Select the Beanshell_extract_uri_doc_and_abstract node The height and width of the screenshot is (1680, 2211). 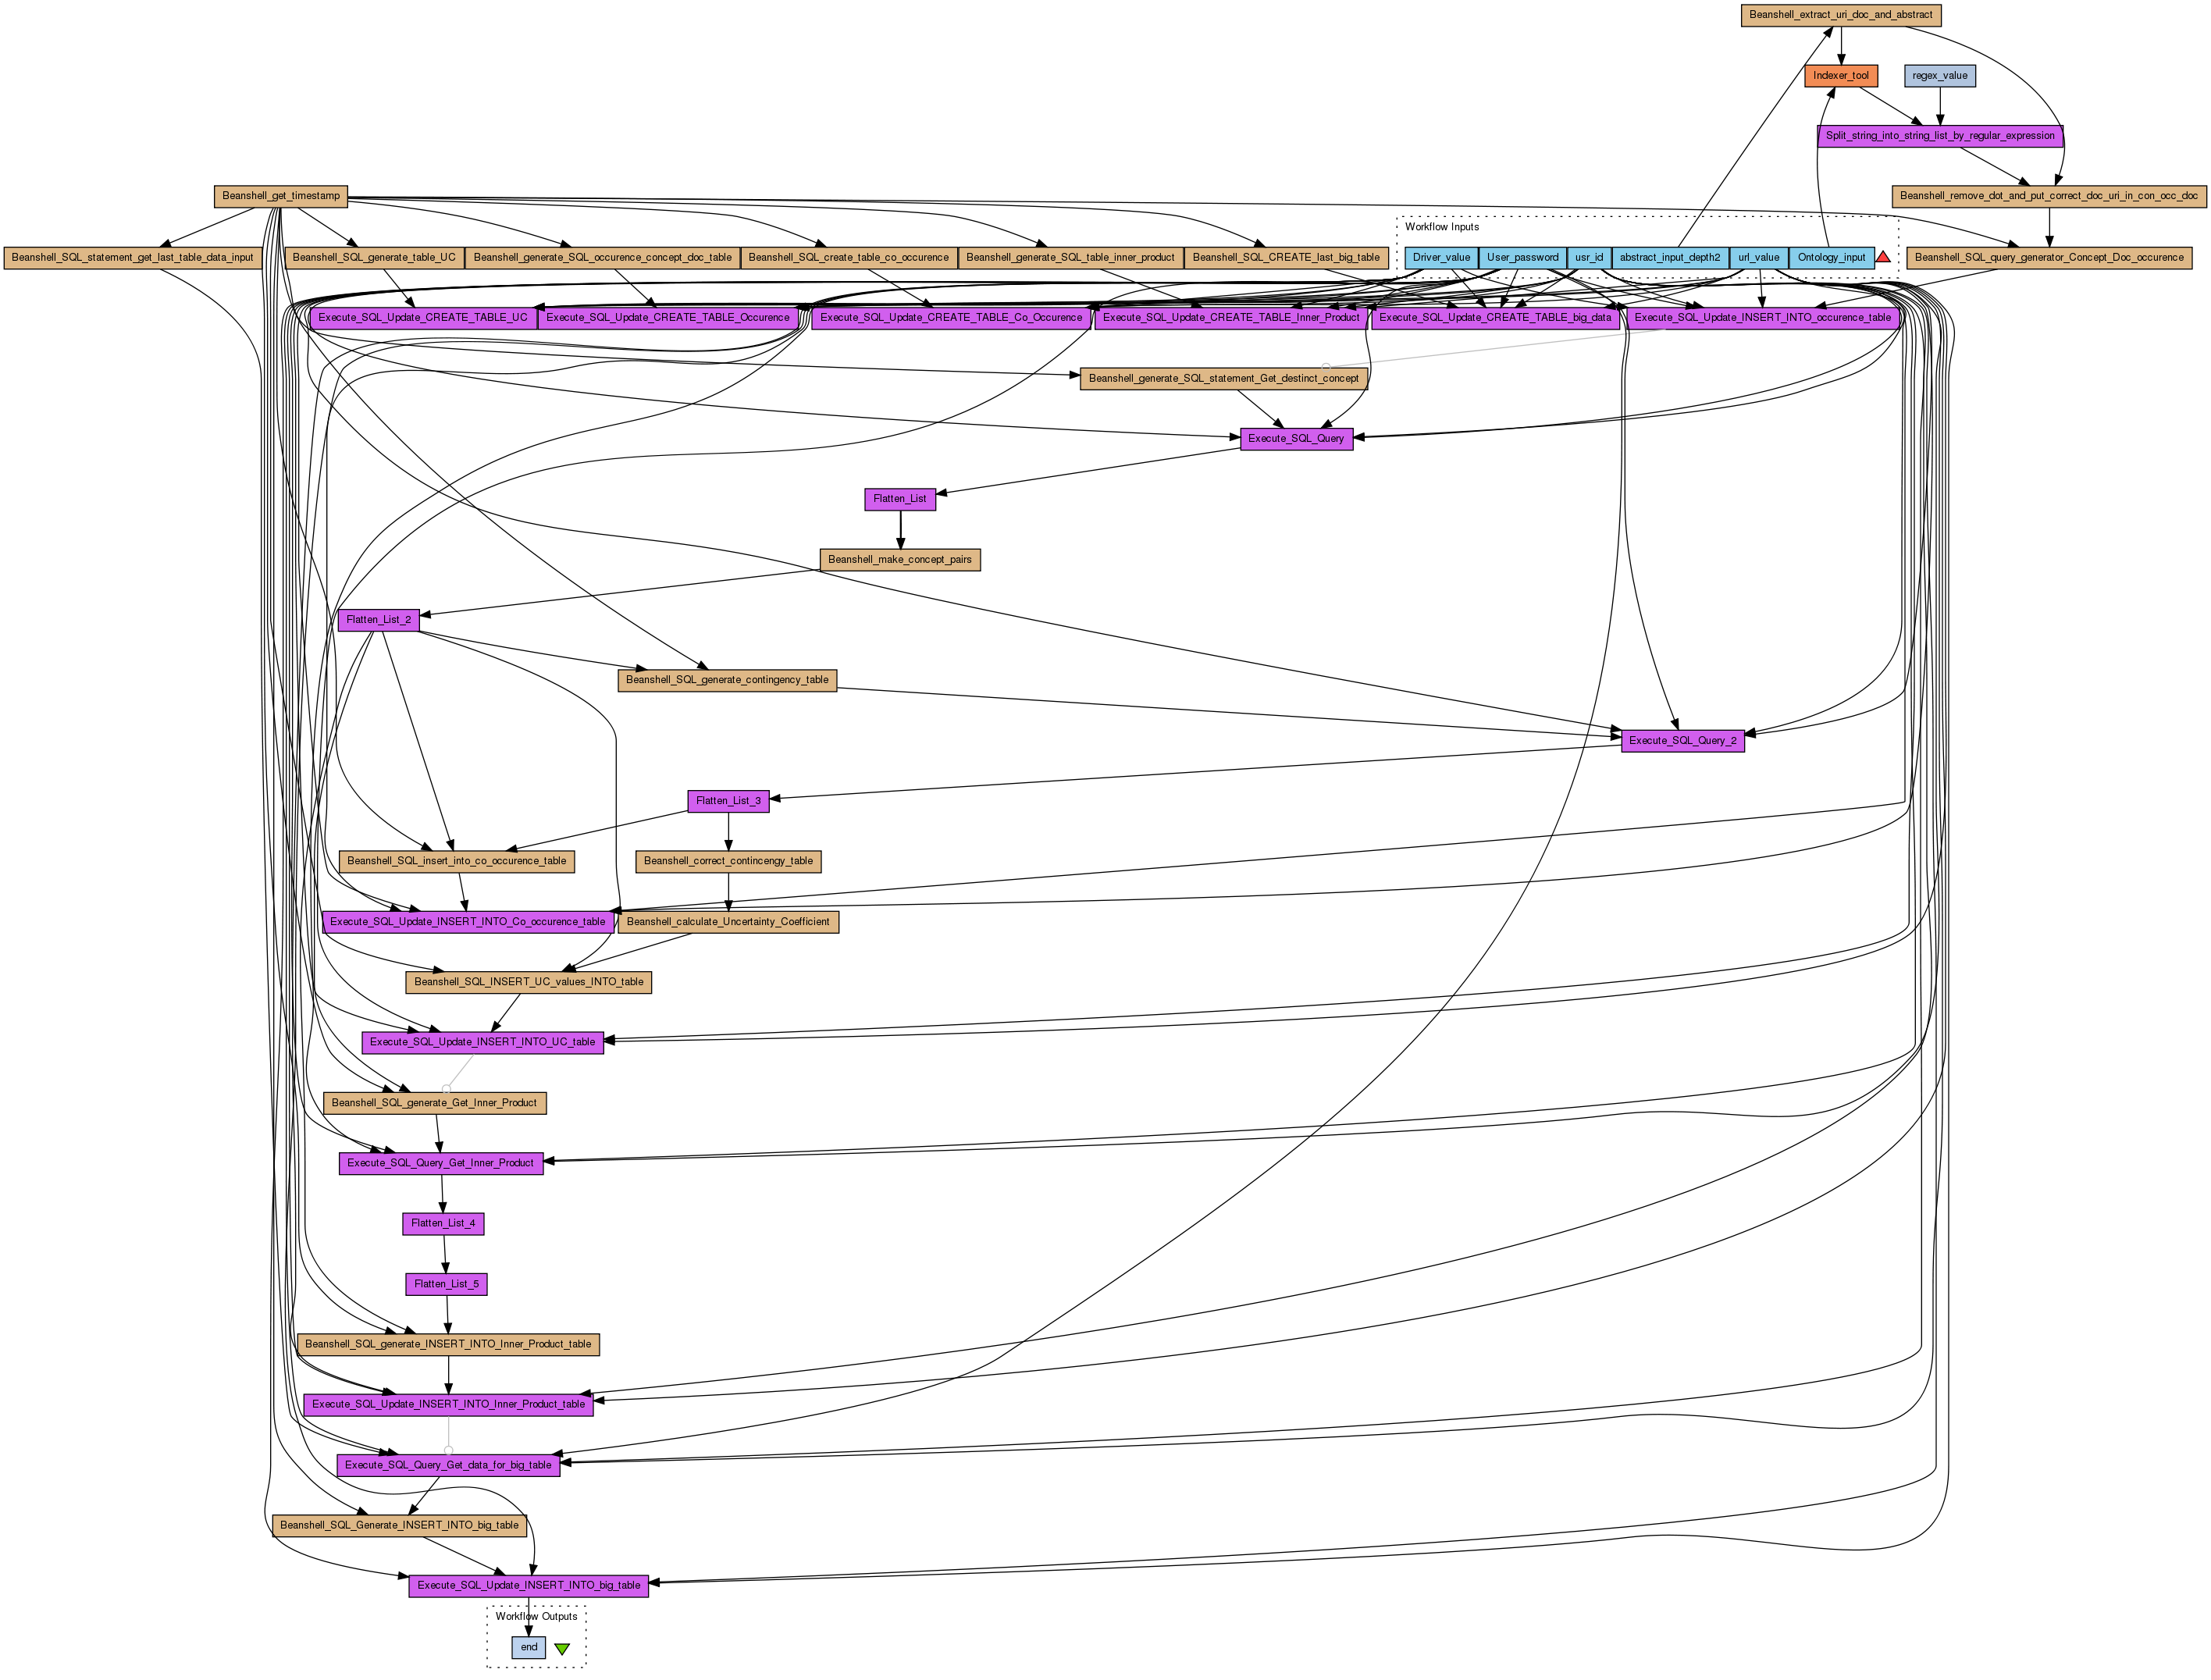coord(1840,15)
